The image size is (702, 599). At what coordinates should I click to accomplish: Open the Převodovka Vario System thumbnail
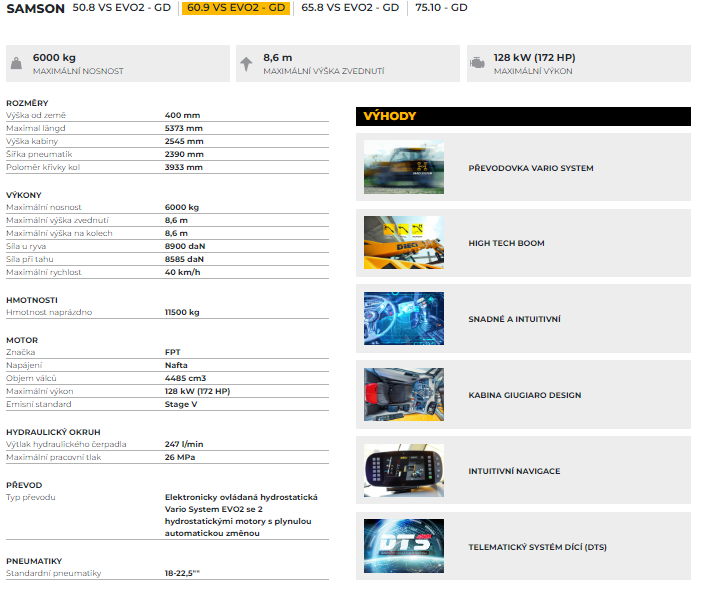pyautogui.click(x=404, y=167)
